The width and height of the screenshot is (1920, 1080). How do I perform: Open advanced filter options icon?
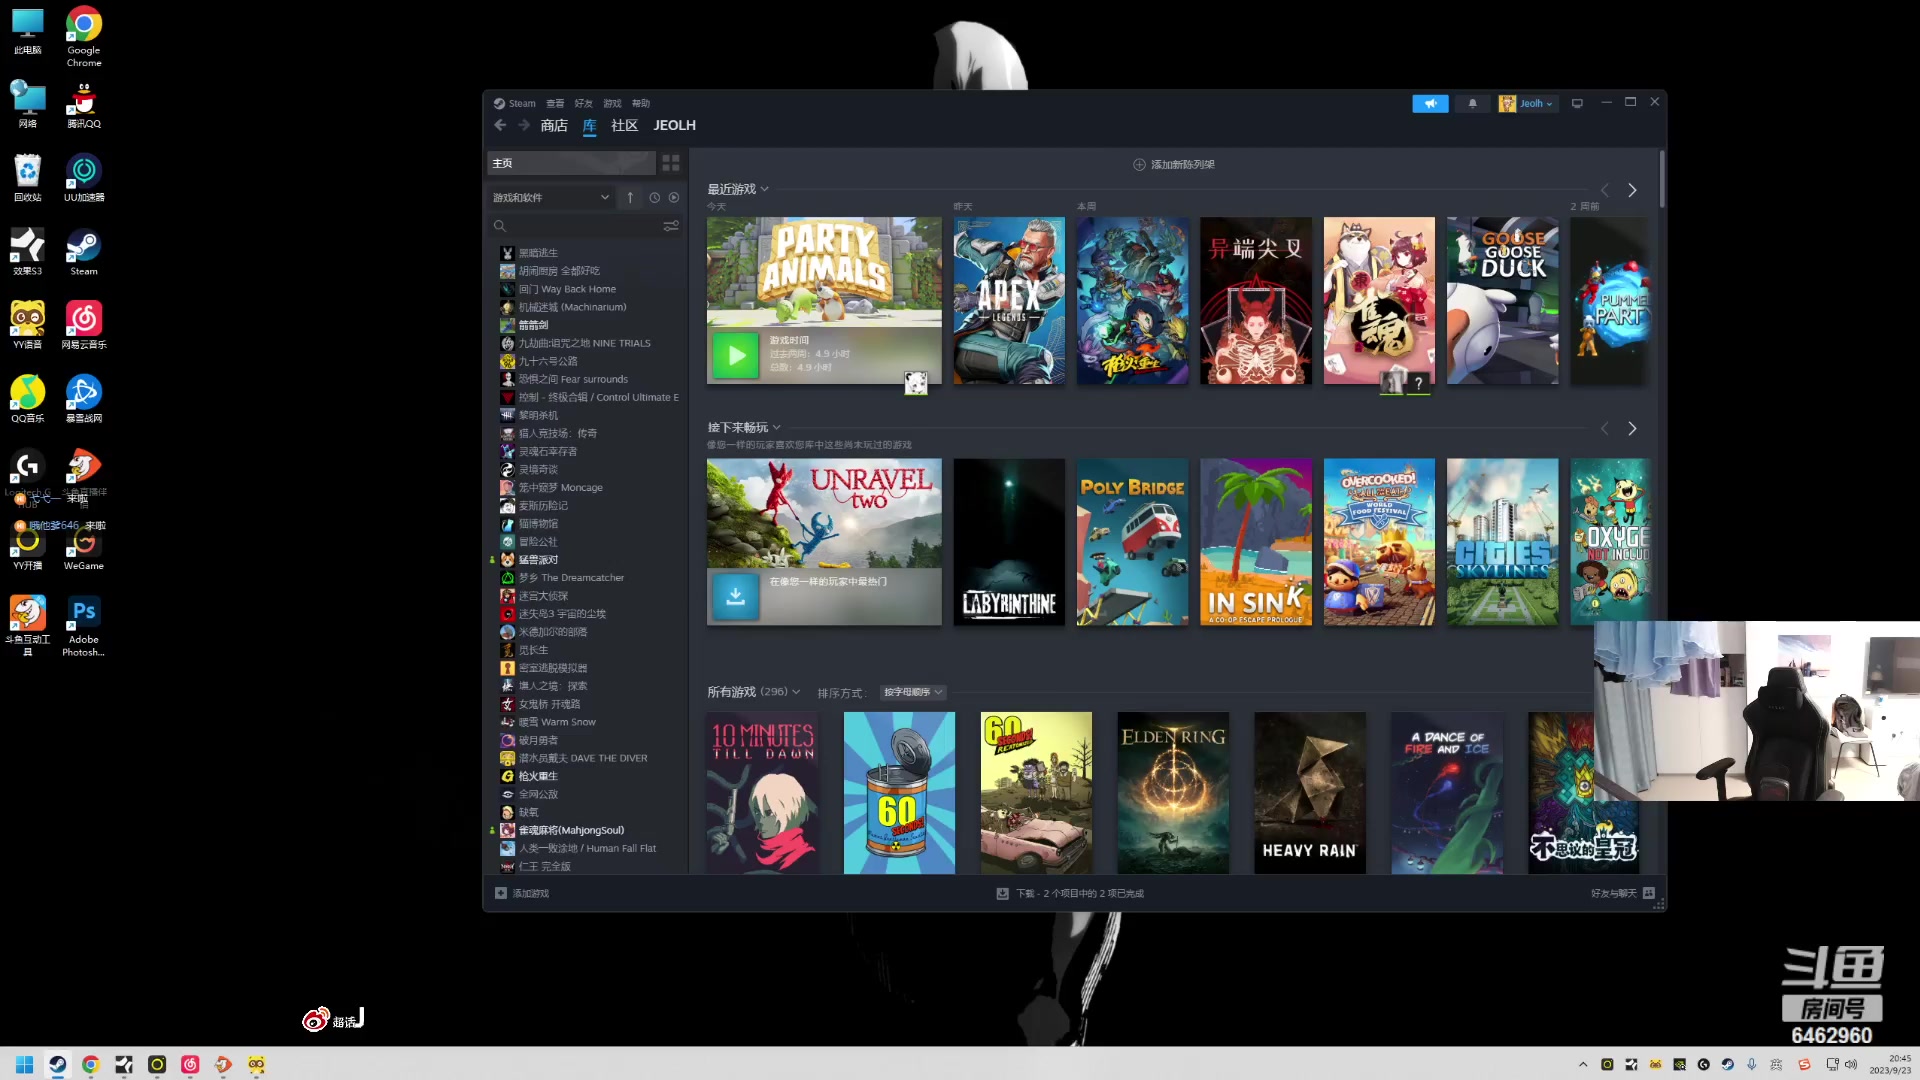coord(671,227)
